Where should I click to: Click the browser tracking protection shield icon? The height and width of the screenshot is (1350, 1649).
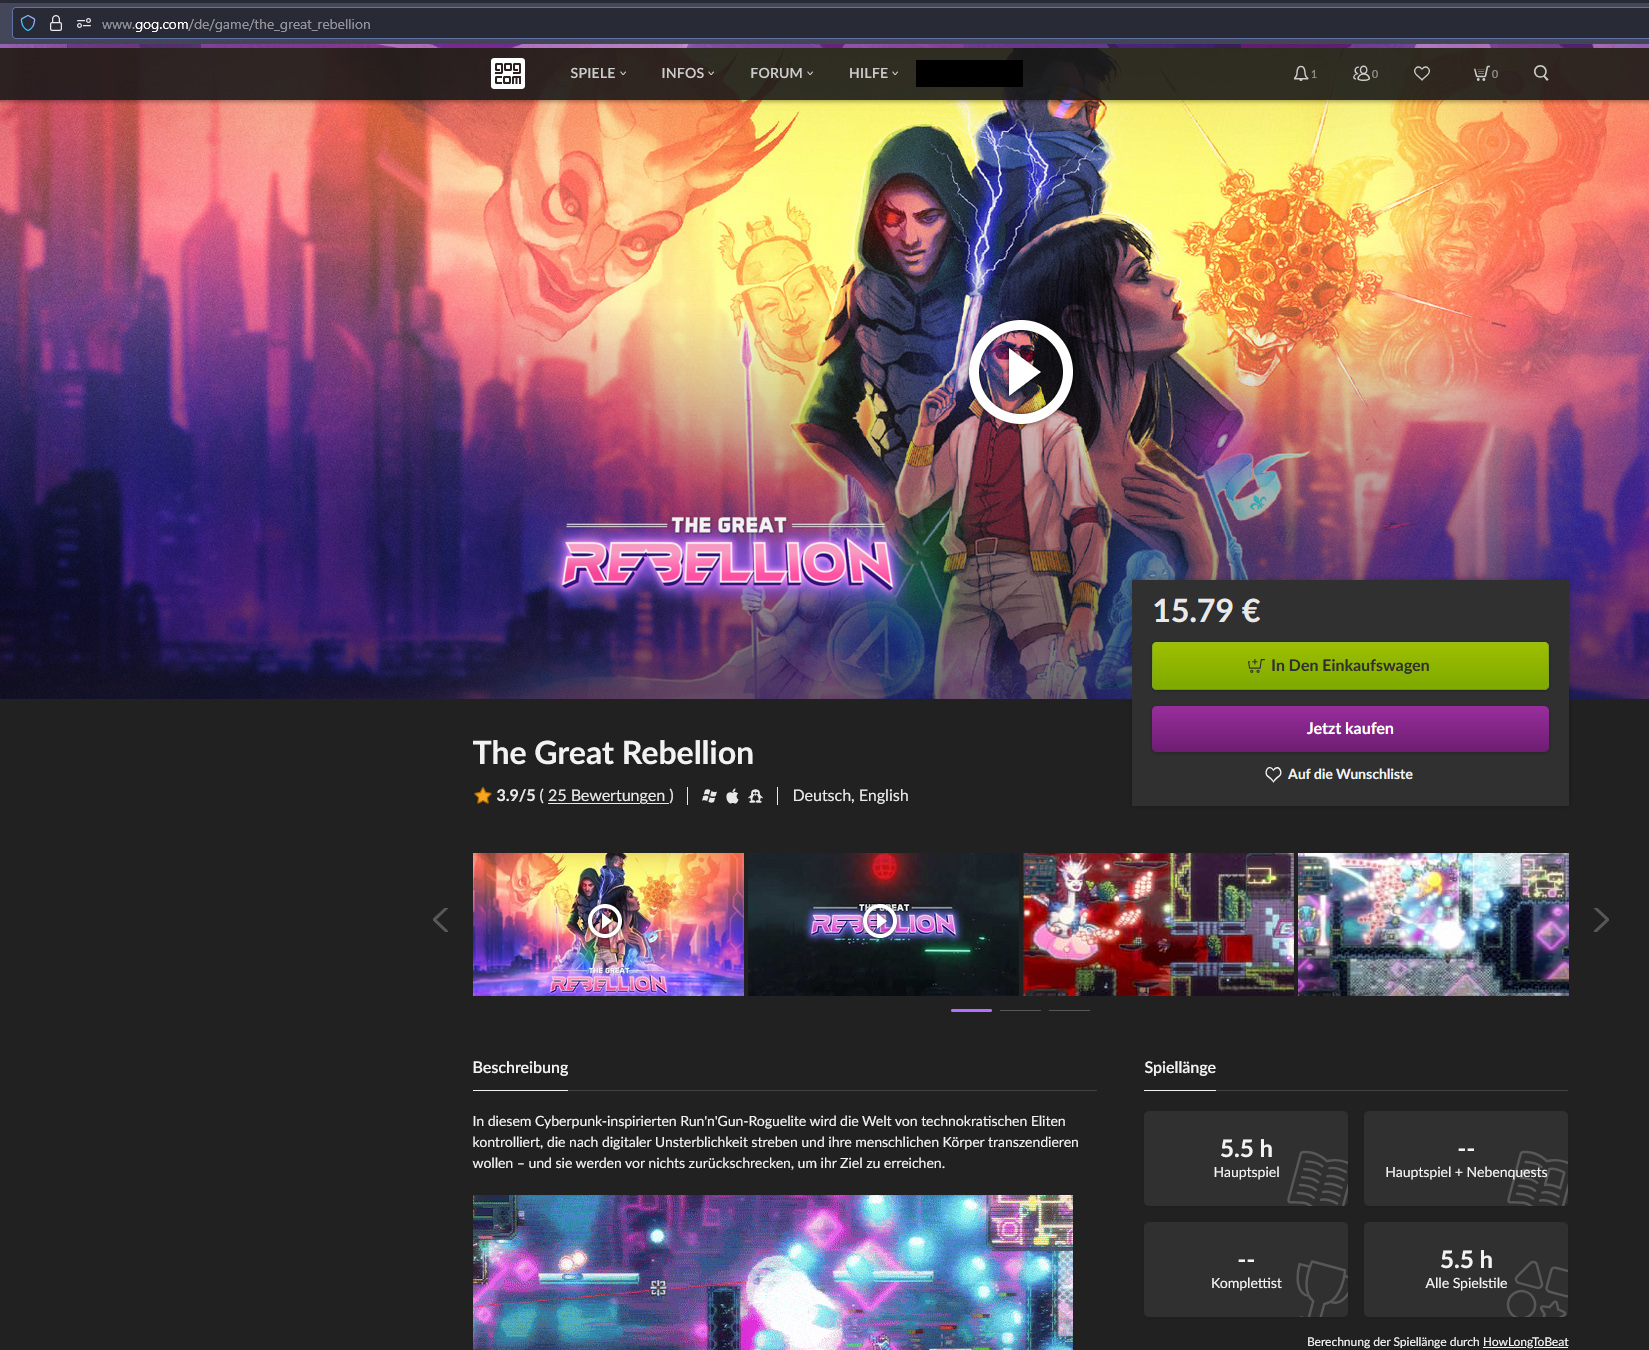pyautogui.click(x=28, y=23)
